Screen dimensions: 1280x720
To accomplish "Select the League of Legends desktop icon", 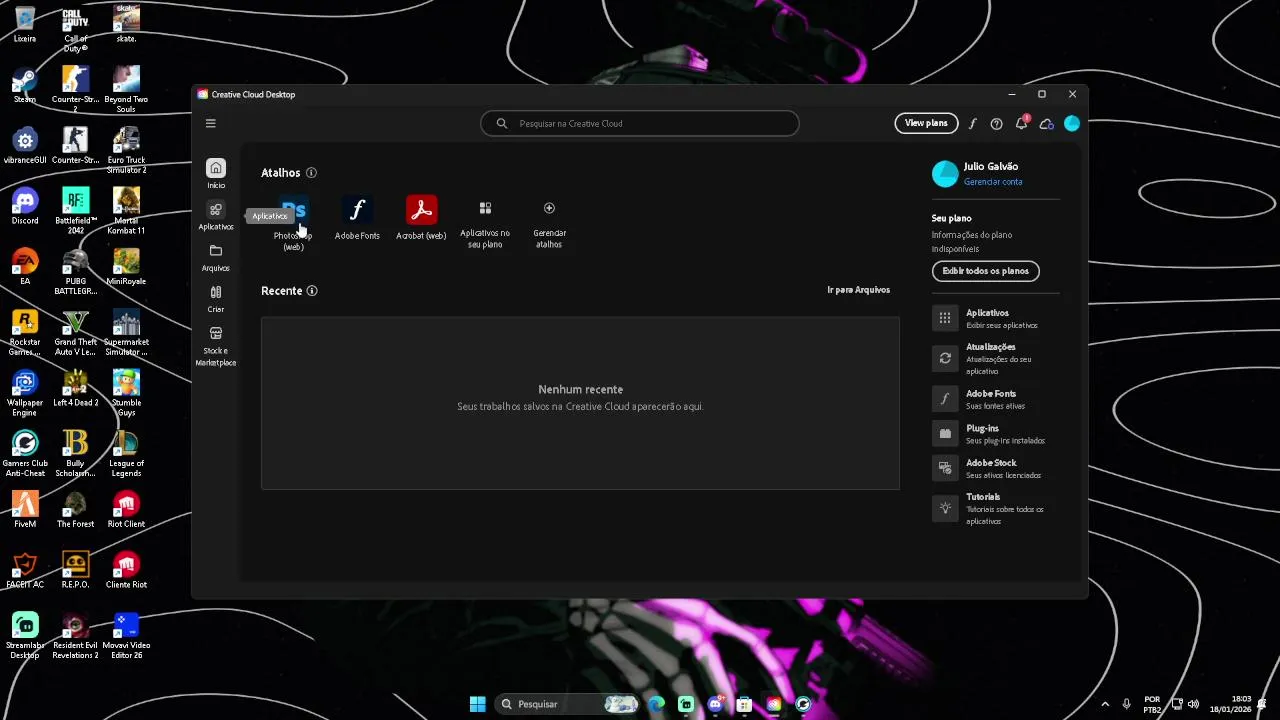I will [x=126, y=454].
